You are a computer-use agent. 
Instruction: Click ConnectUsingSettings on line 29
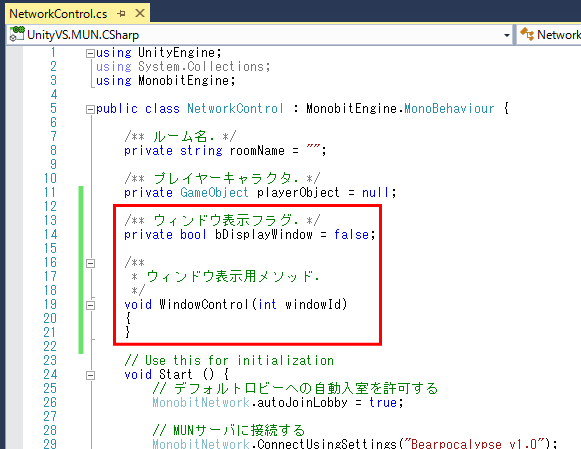pyautogui.click(x=327, y=444)
